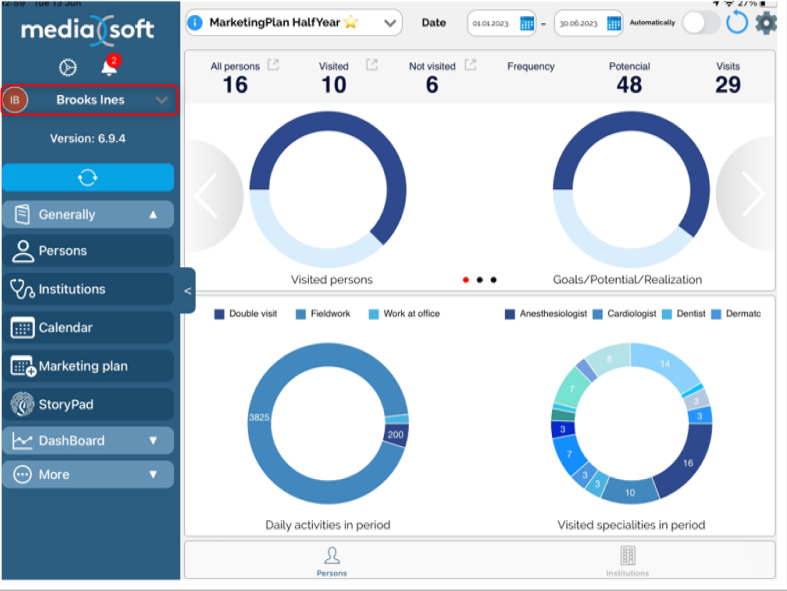Viewport: 787px width, 591px height.
Task: Toggle the Double visit legend item
Action: point(247,313)
